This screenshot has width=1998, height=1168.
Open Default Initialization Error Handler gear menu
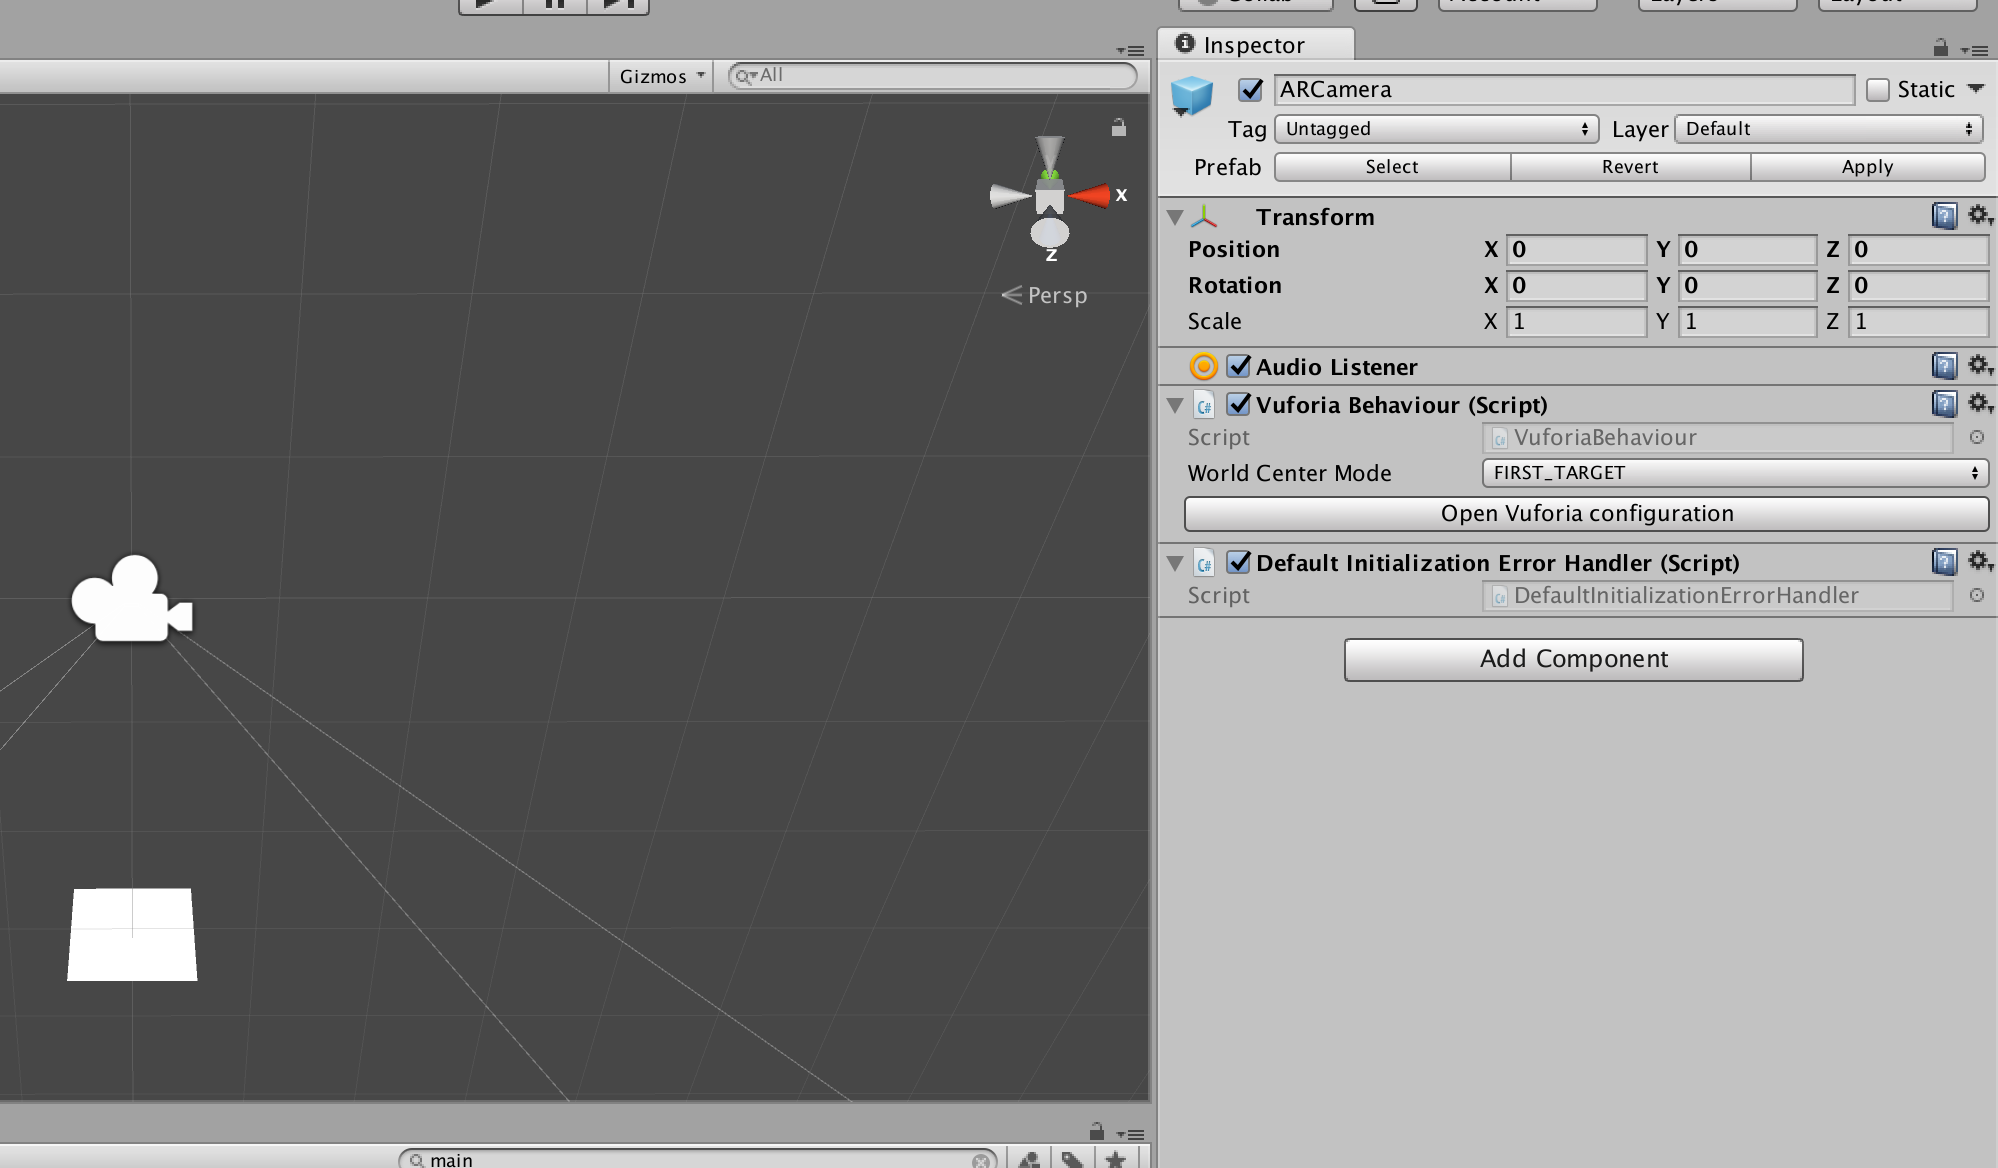click(x=1979, y=562)
